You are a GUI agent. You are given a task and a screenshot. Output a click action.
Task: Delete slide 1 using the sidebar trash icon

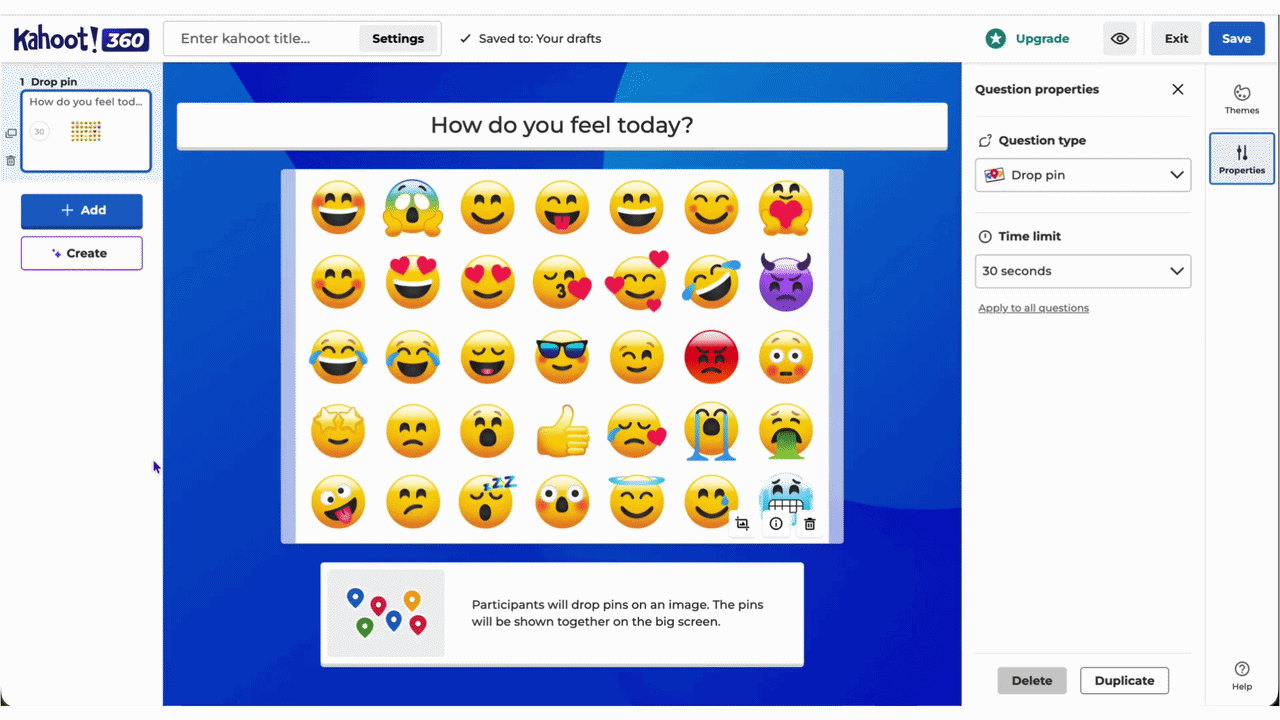(11, 160)
